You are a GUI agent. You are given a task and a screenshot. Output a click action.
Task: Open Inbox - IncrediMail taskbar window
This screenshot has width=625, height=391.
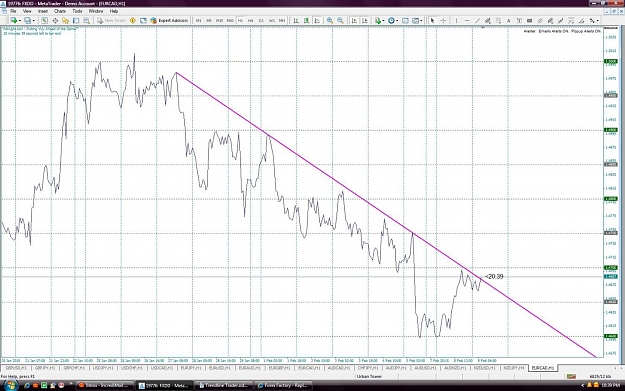pos(105,385)
